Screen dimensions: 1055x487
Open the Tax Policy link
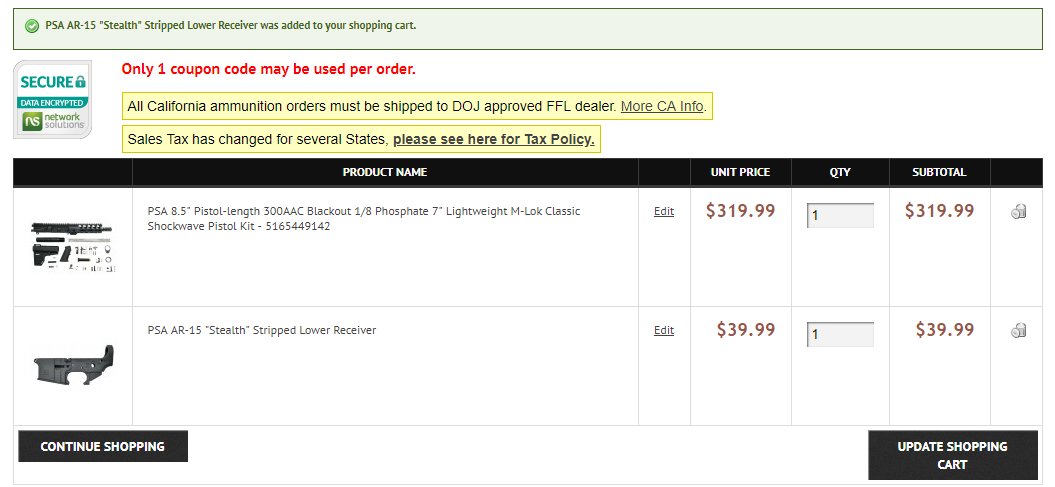pyautogui.click(x=493, y=140)
